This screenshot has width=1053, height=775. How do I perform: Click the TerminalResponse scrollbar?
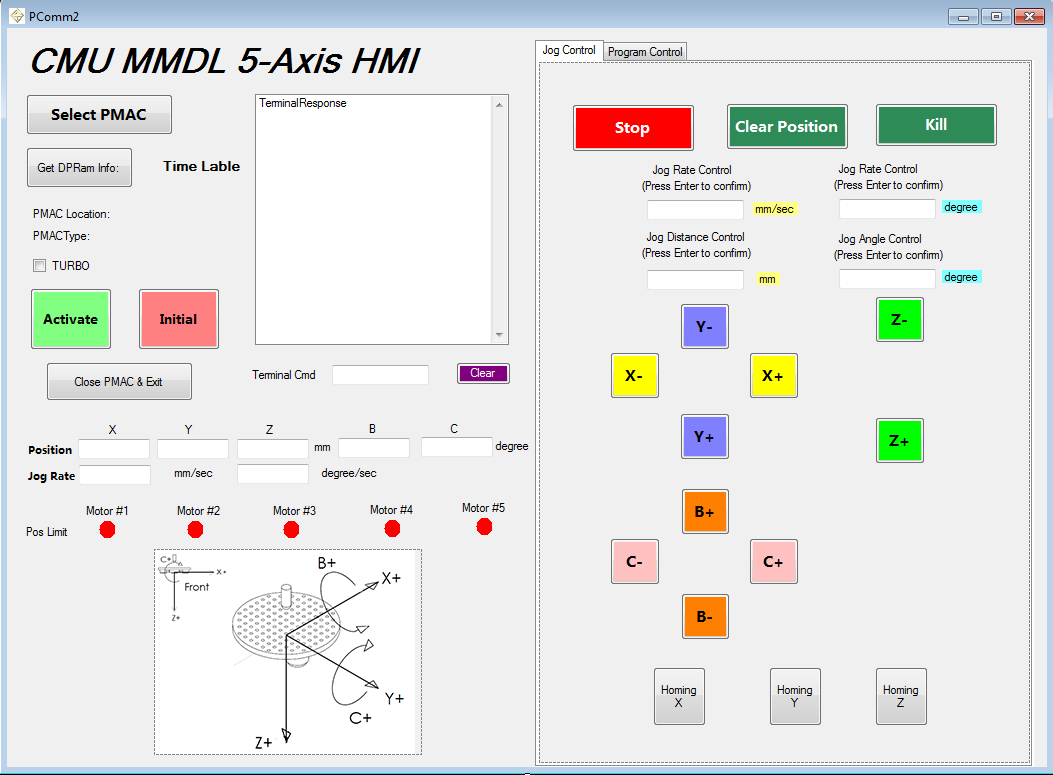point(500,218)
